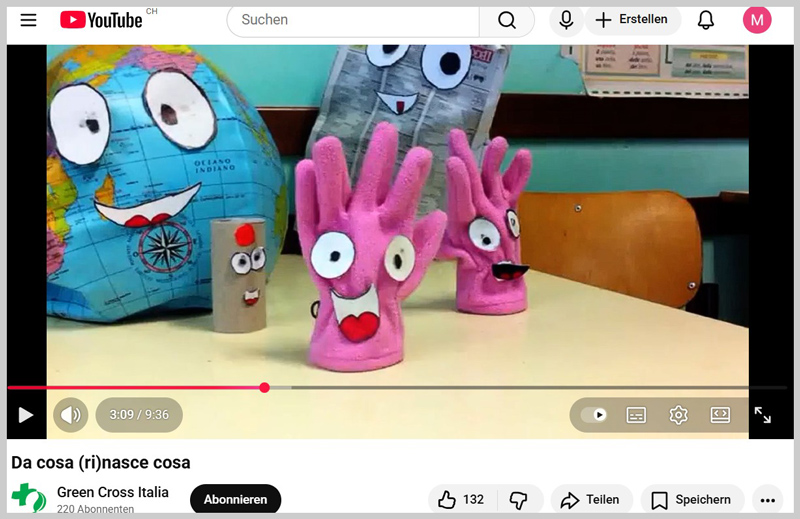Open video settings gear

click(679, 414)
